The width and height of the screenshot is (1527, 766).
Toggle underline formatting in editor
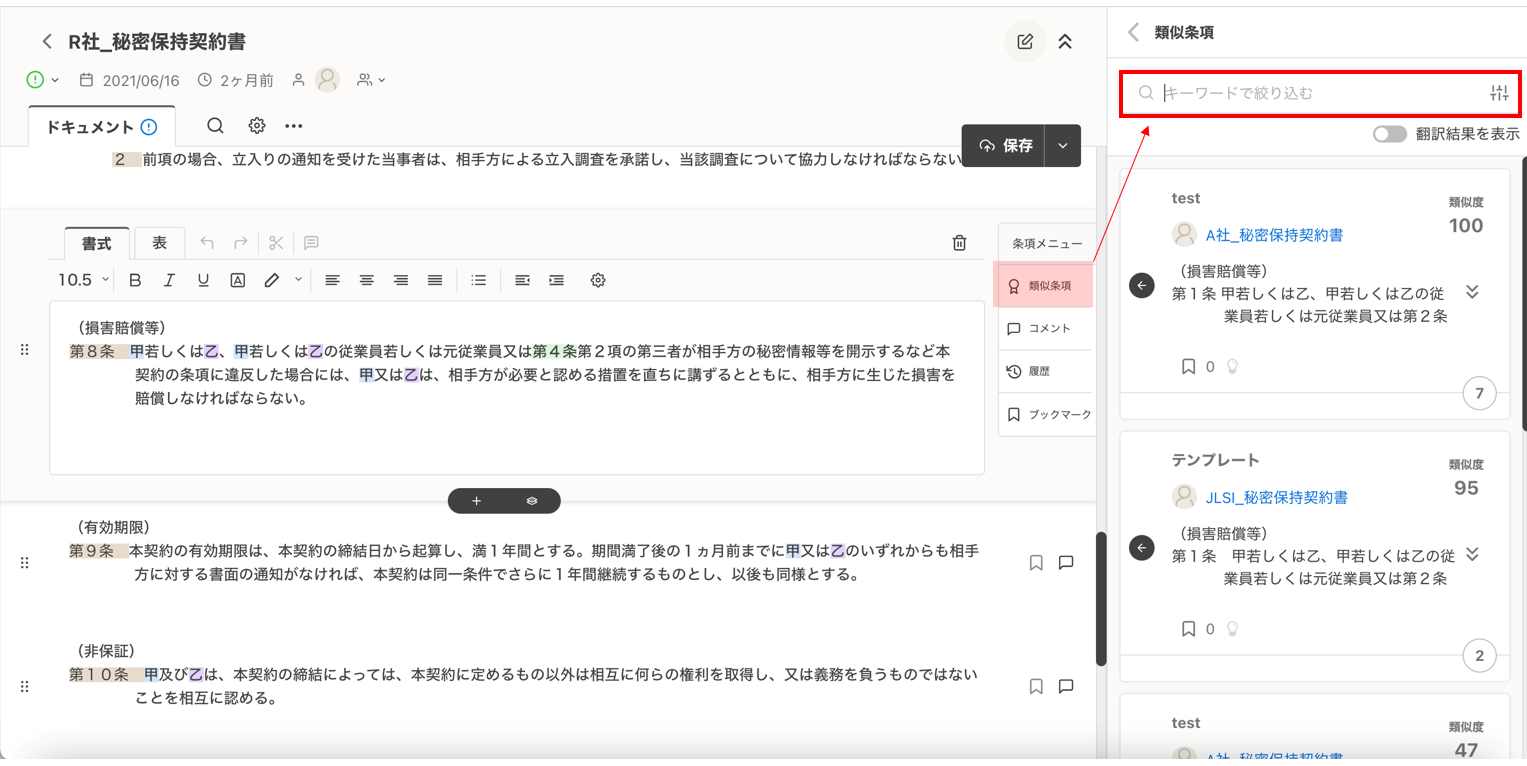(x=203, y=281)
